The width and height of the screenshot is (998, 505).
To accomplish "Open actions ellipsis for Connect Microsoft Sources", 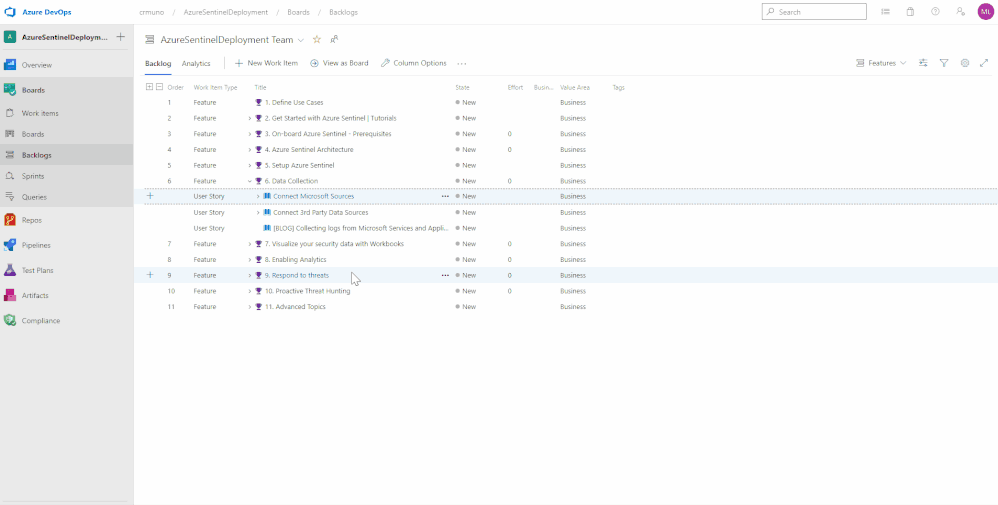I will coord(445,197).
